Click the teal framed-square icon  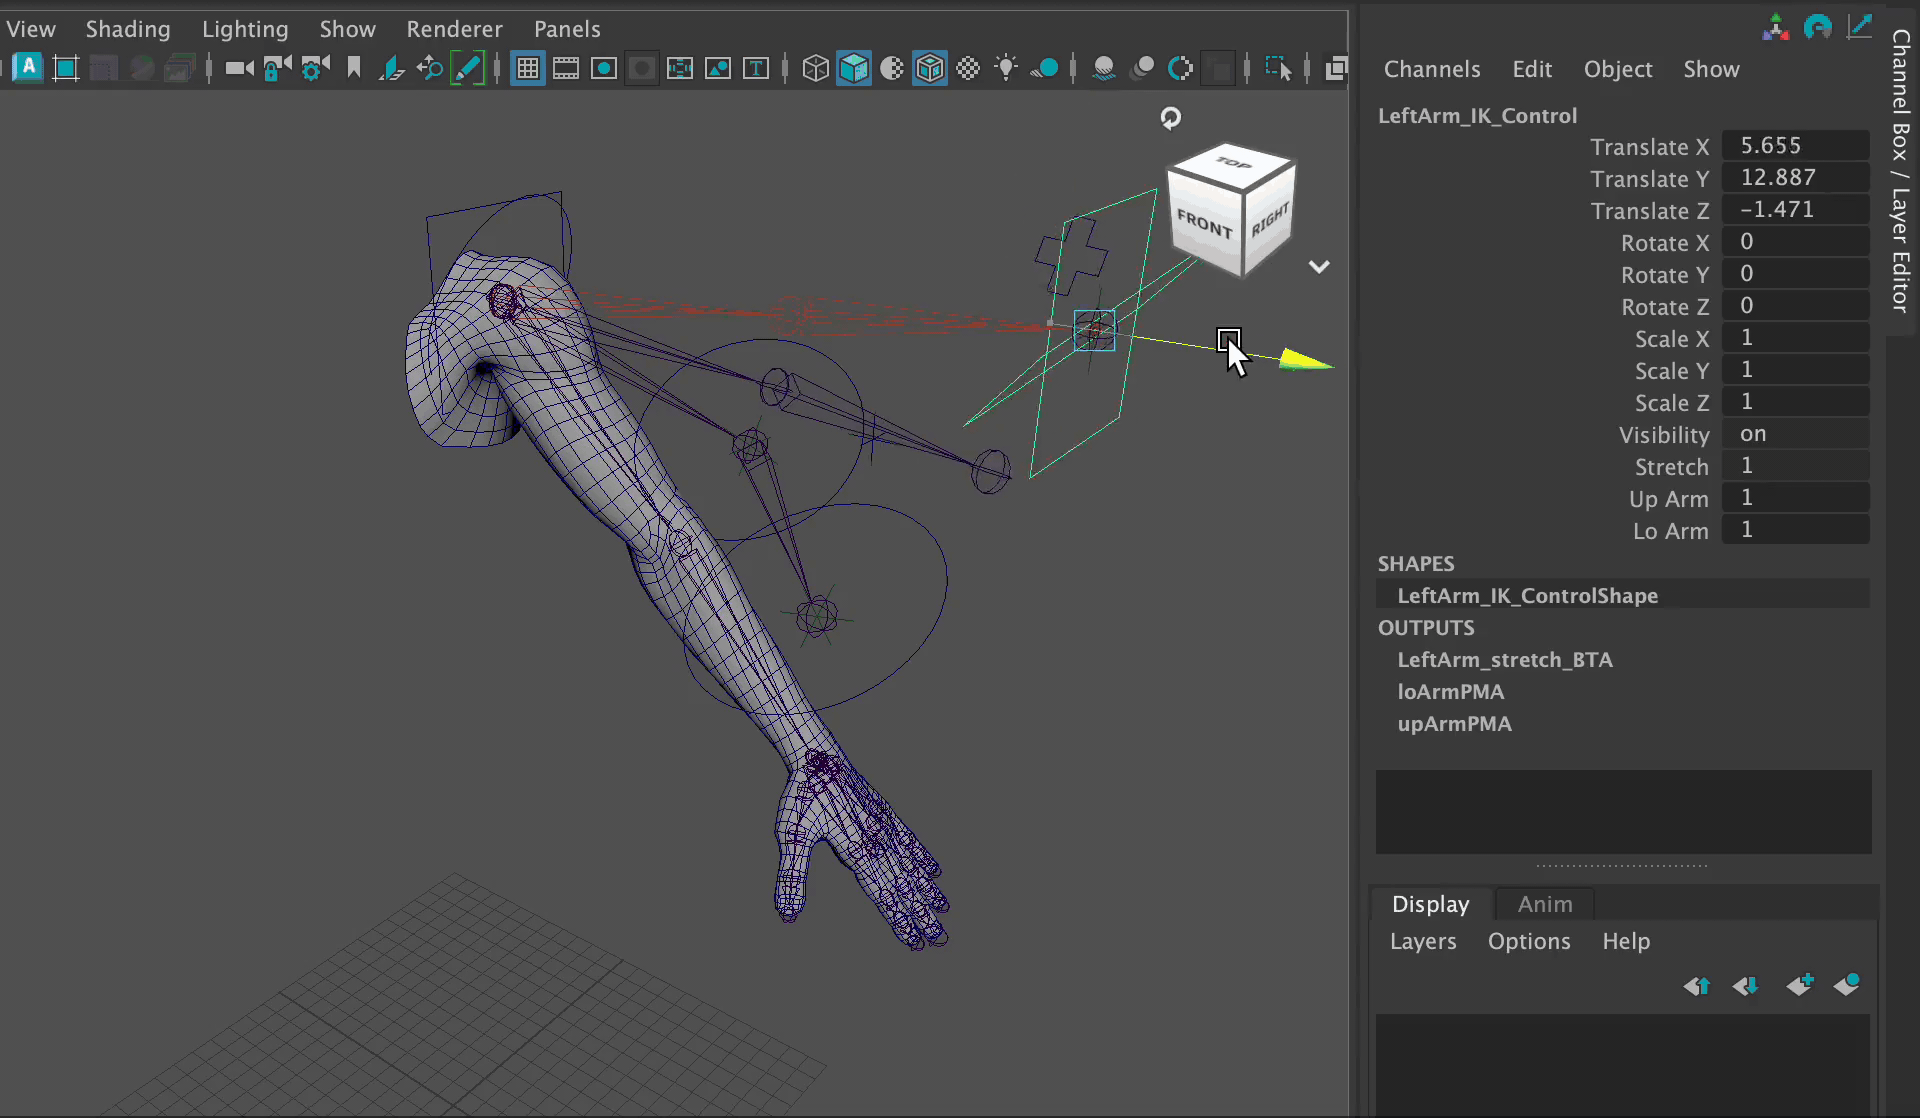point(66,68)
